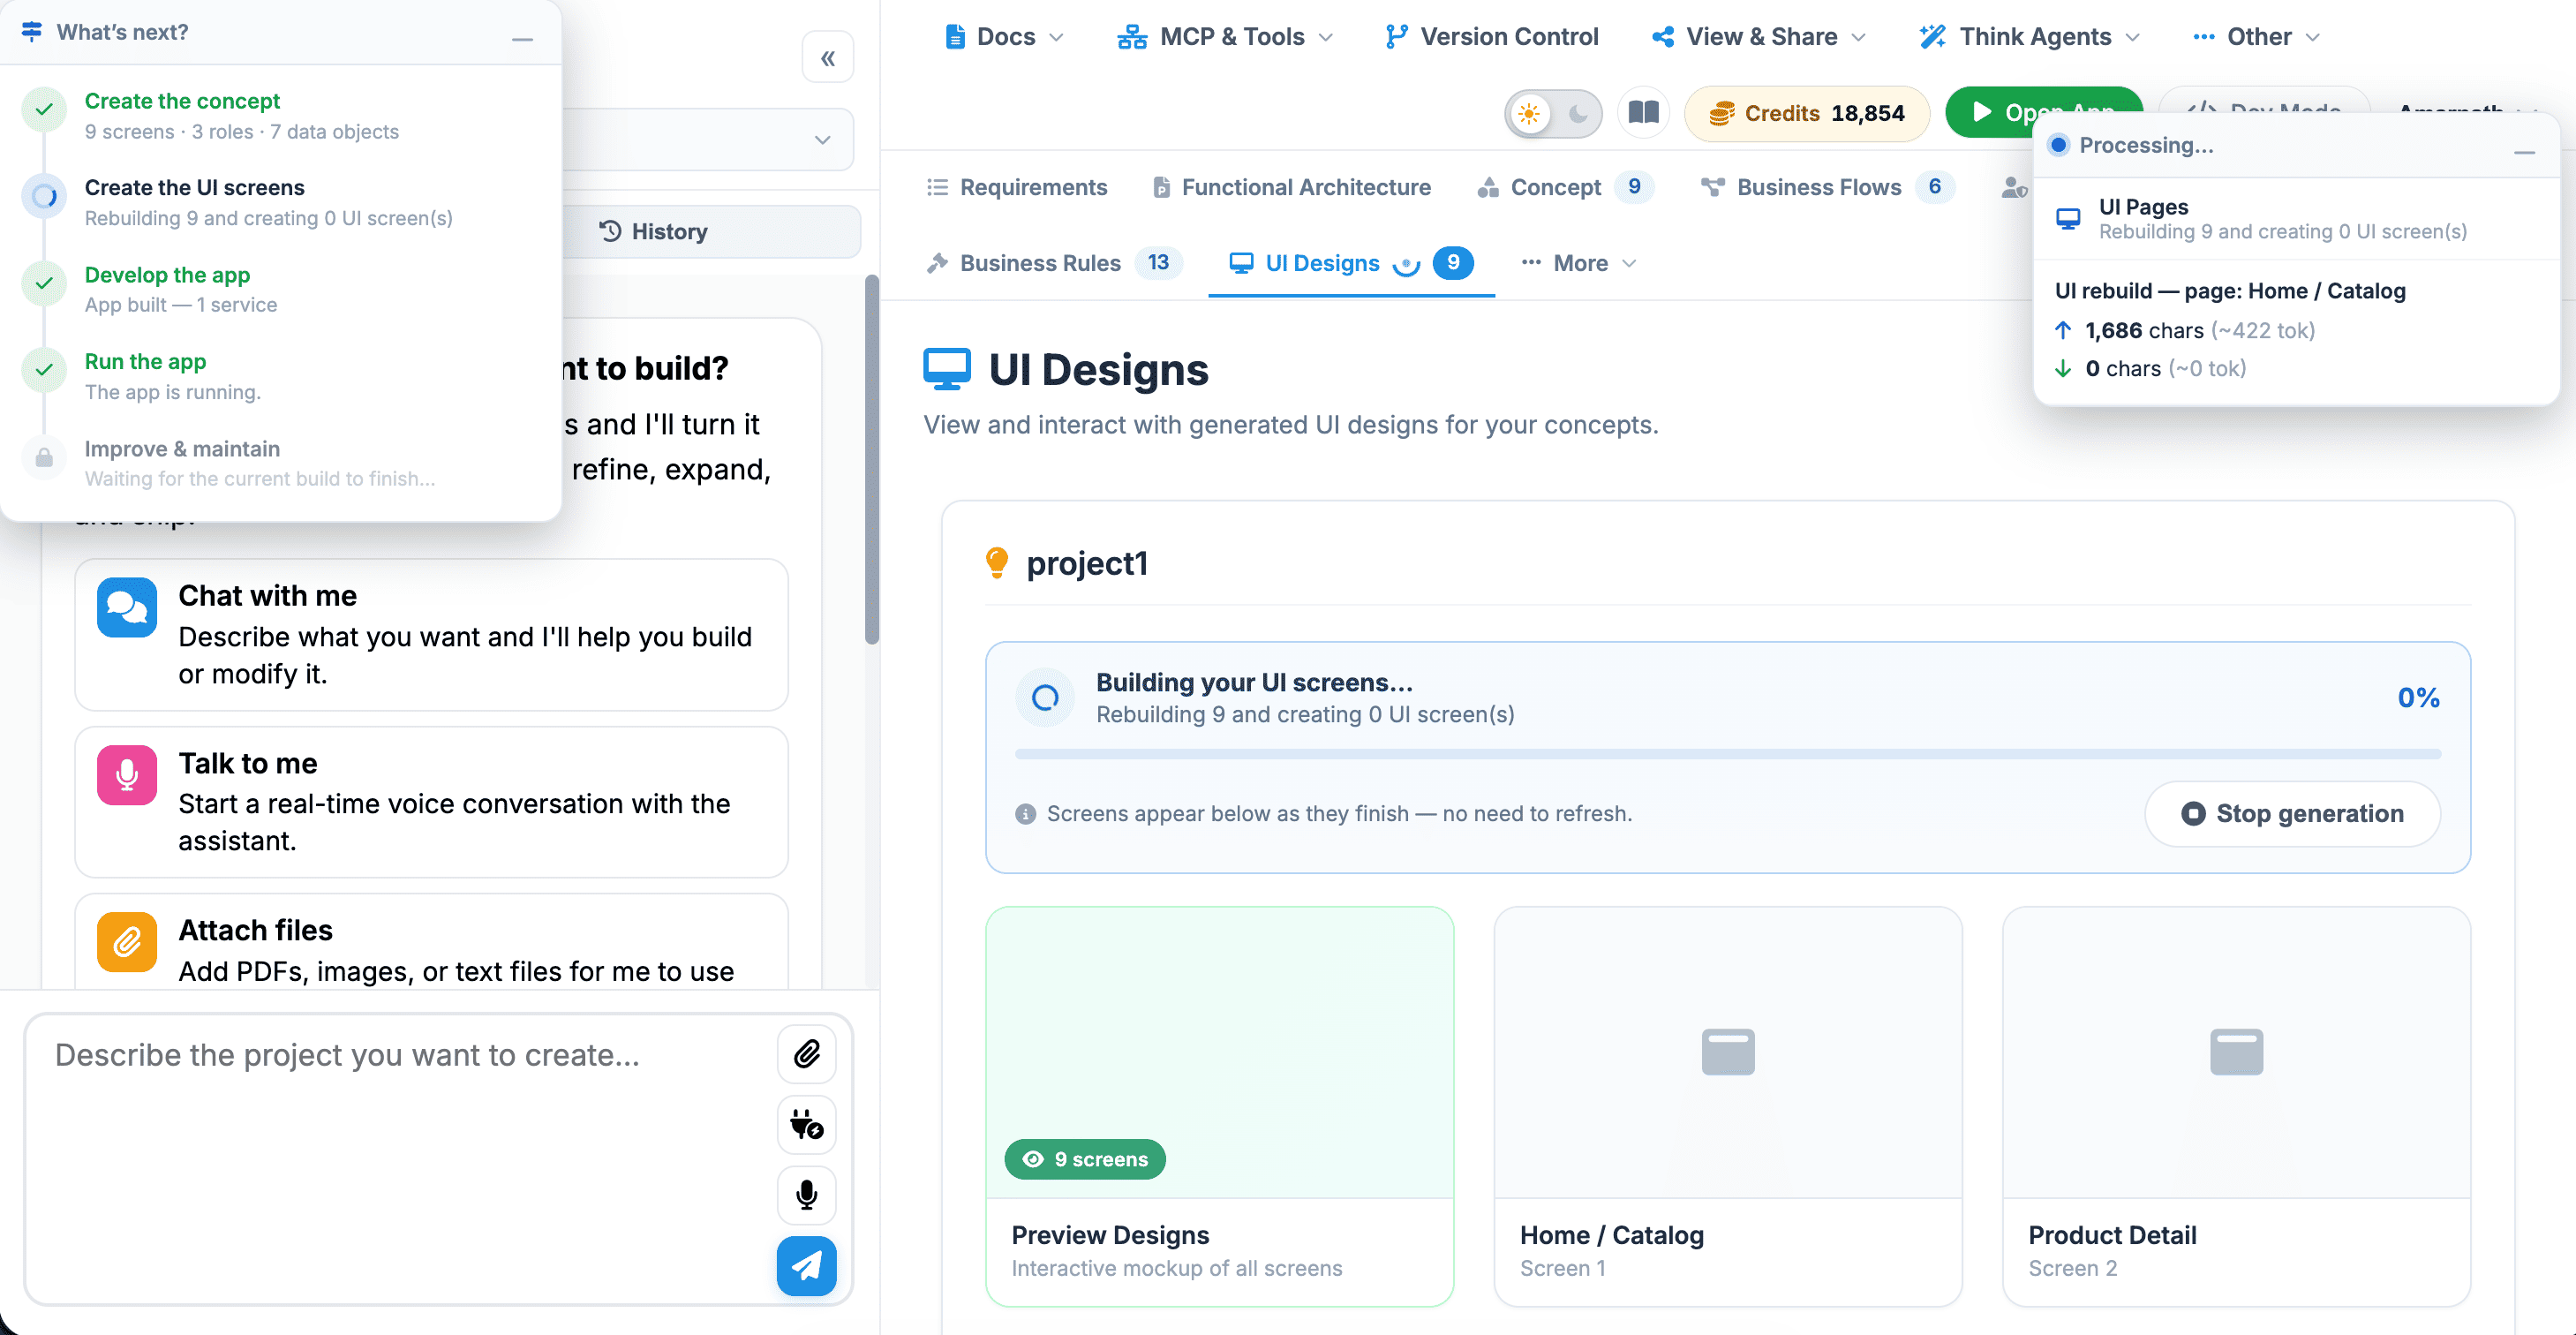
Task: Open the Concept tab
Action: 1565,187
